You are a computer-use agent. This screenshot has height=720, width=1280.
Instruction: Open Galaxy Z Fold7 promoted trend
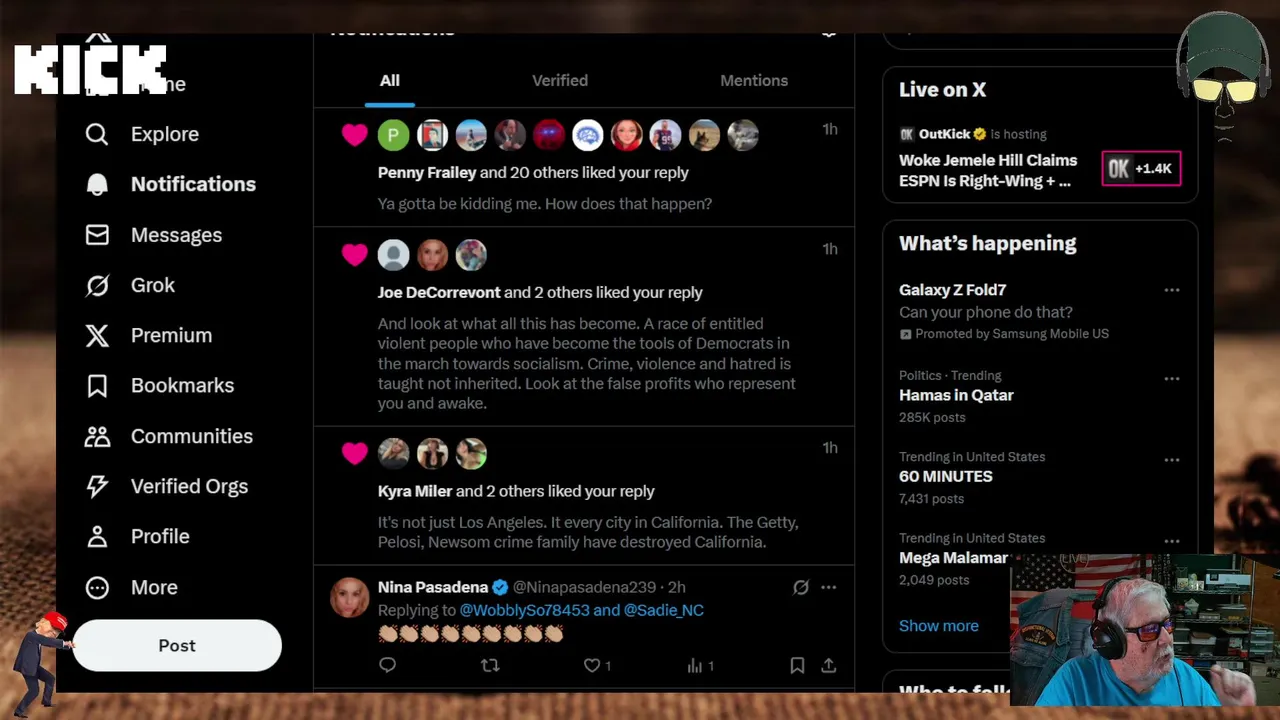click(x=952, y=290)
